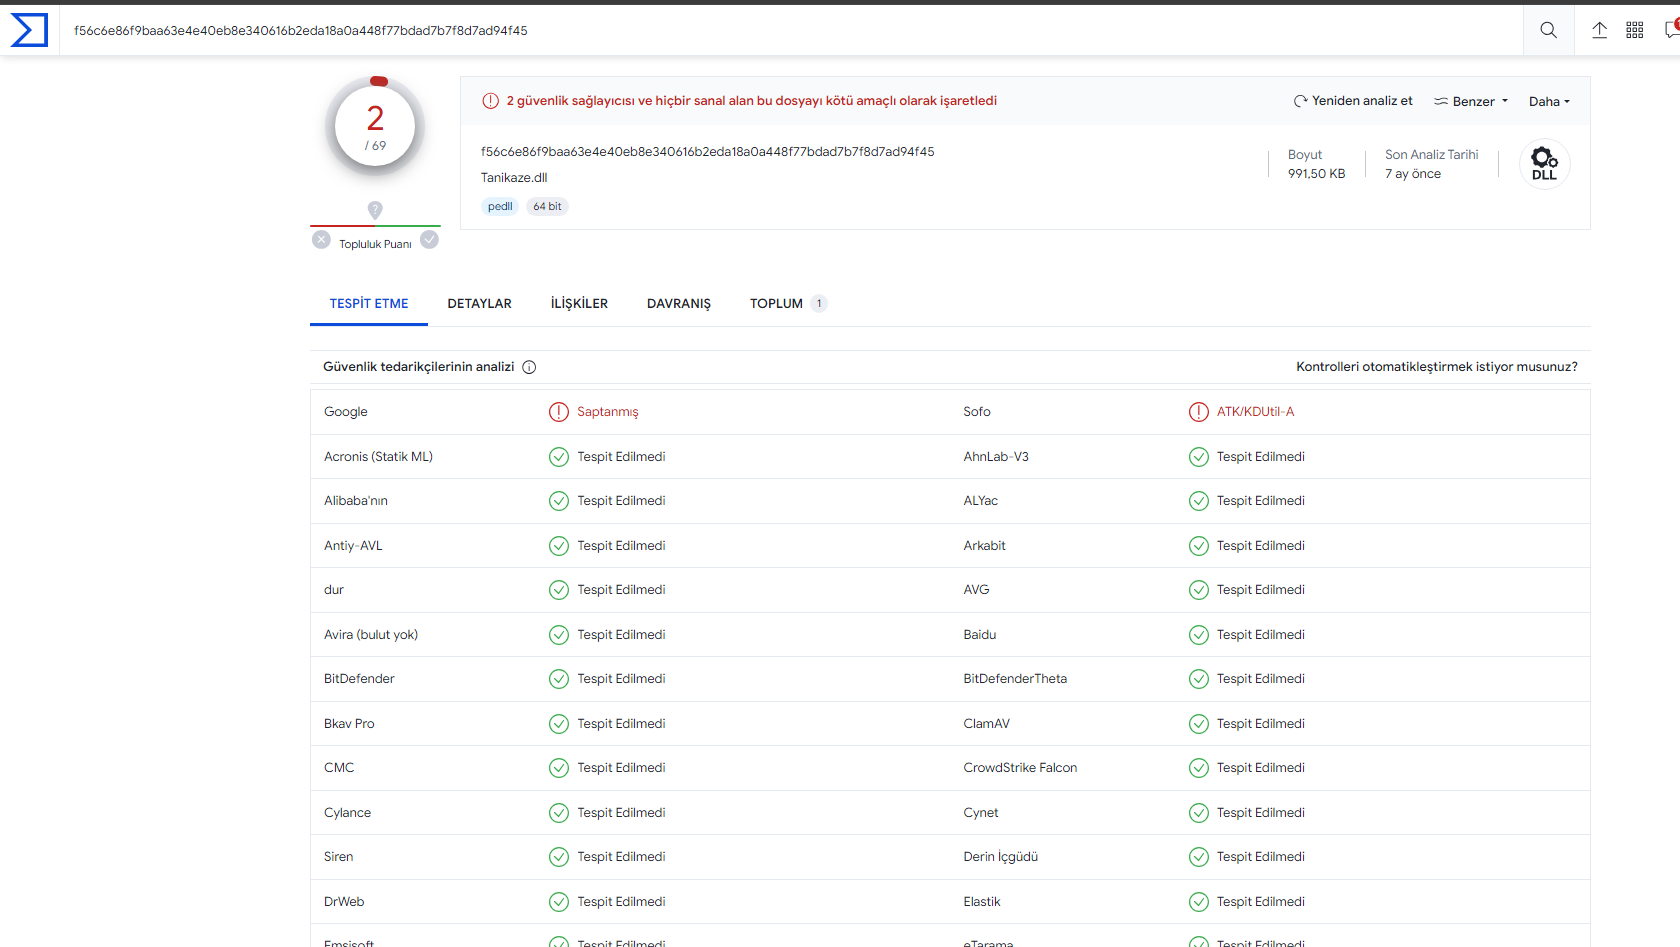Click the Son Analiz Tarihi label

click(1432, 155)
